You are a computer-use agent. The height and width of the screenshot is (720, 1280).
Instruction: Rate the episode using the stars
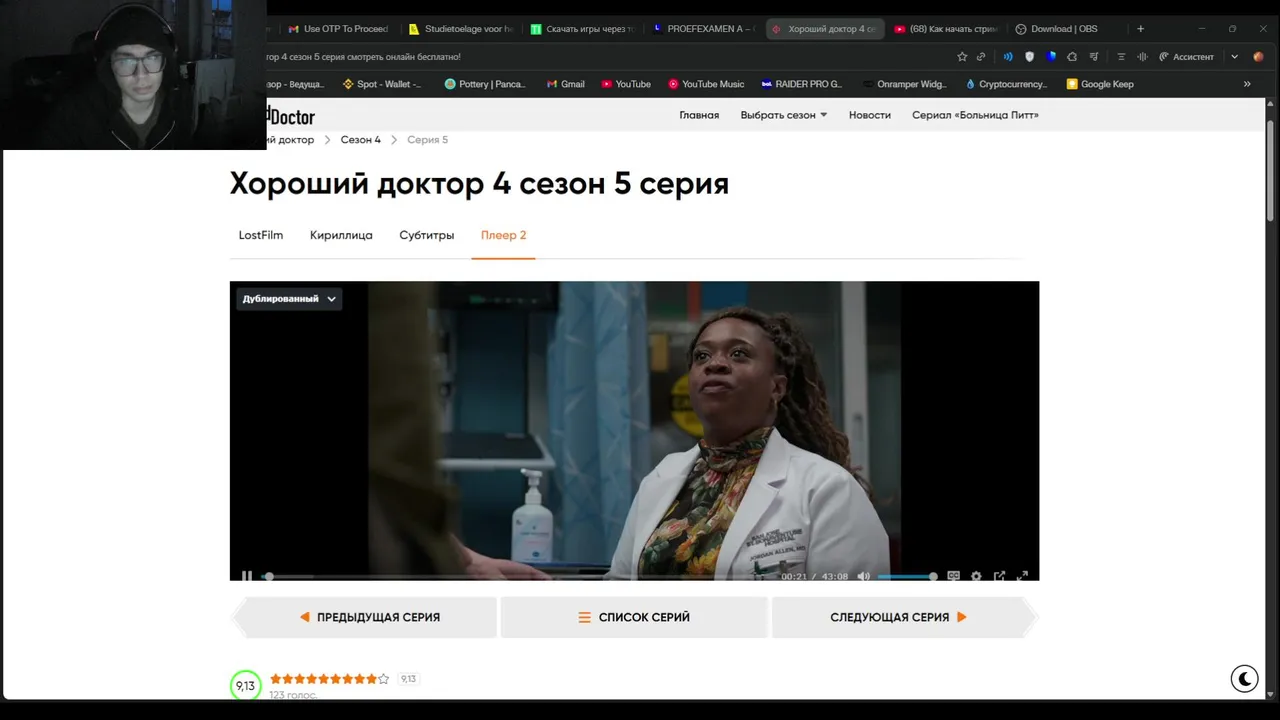pos(329,679)
